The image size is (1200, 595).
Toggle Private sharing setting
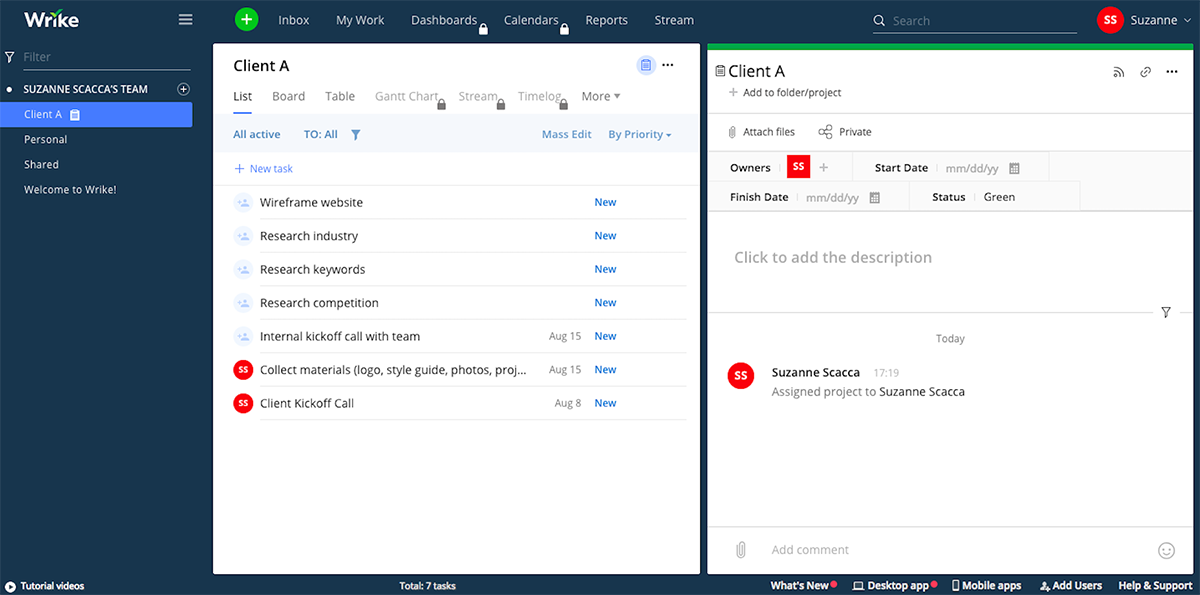(845, 132)
